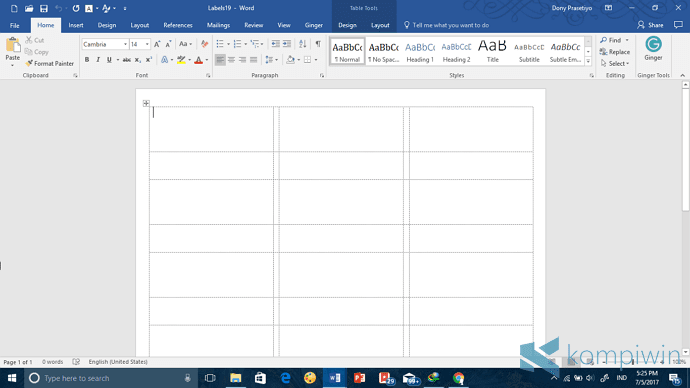The image size is (690, 388).
Task: Save the document with the floppy icon
Action: pos(44,8)
